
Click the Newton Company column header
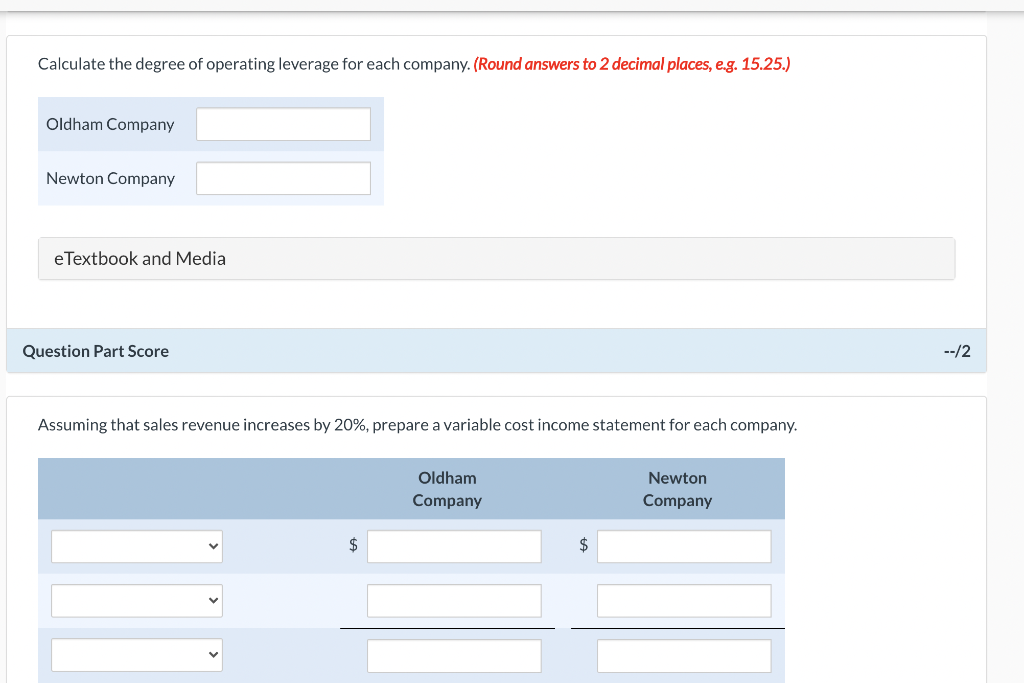pos(677,489)
